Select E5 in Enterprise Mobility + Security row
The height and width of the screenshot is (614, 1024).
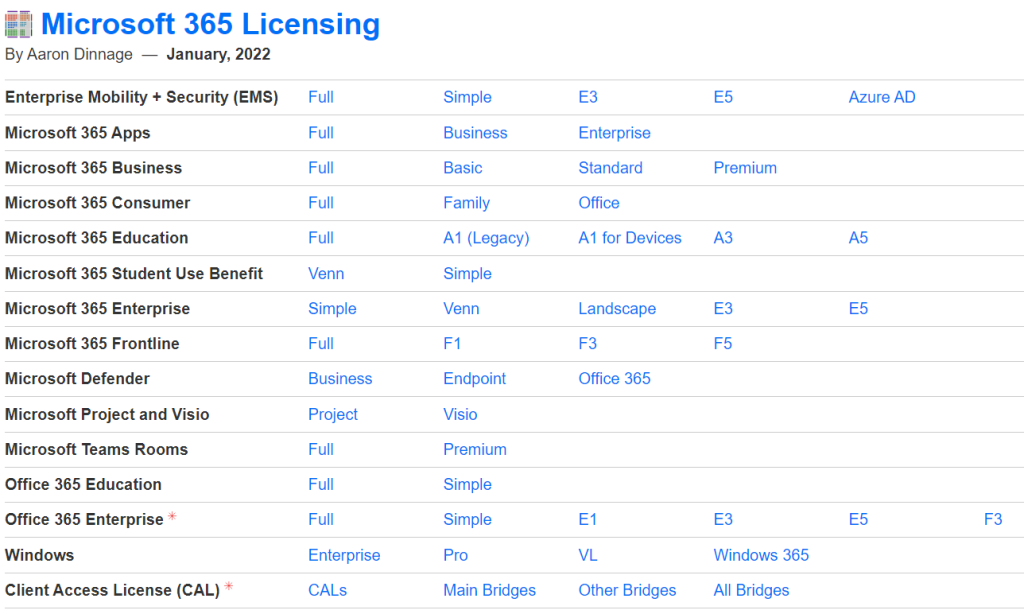tap(723, 97)
